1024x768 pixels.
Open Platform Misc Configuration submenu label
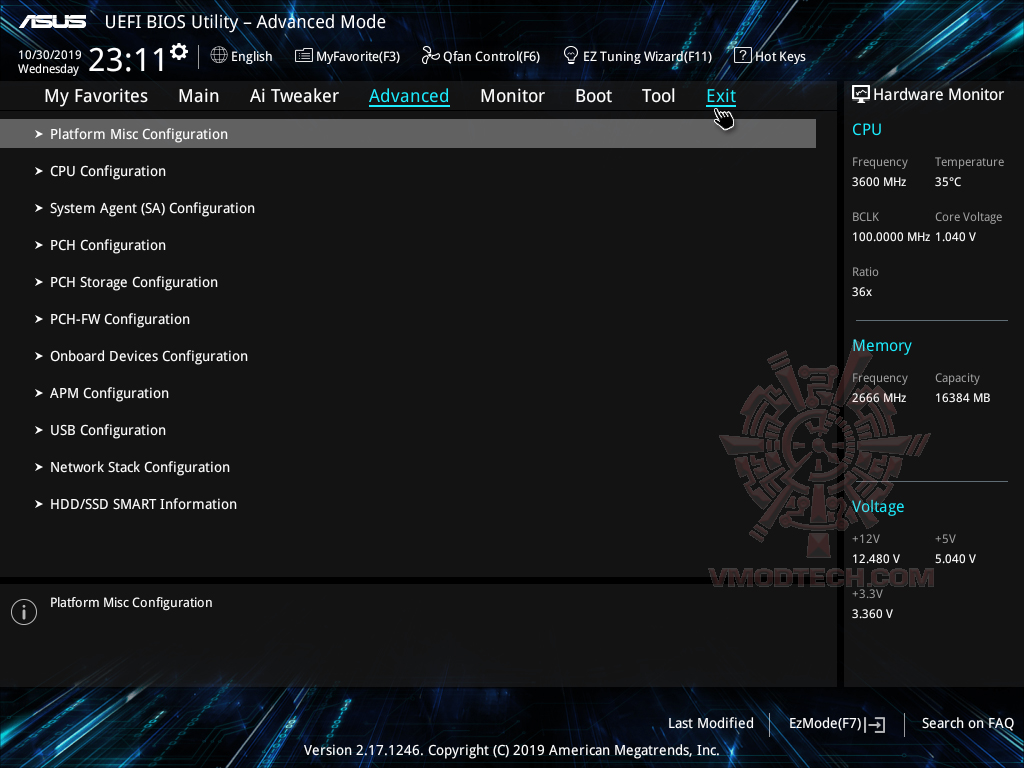point(139,135)
